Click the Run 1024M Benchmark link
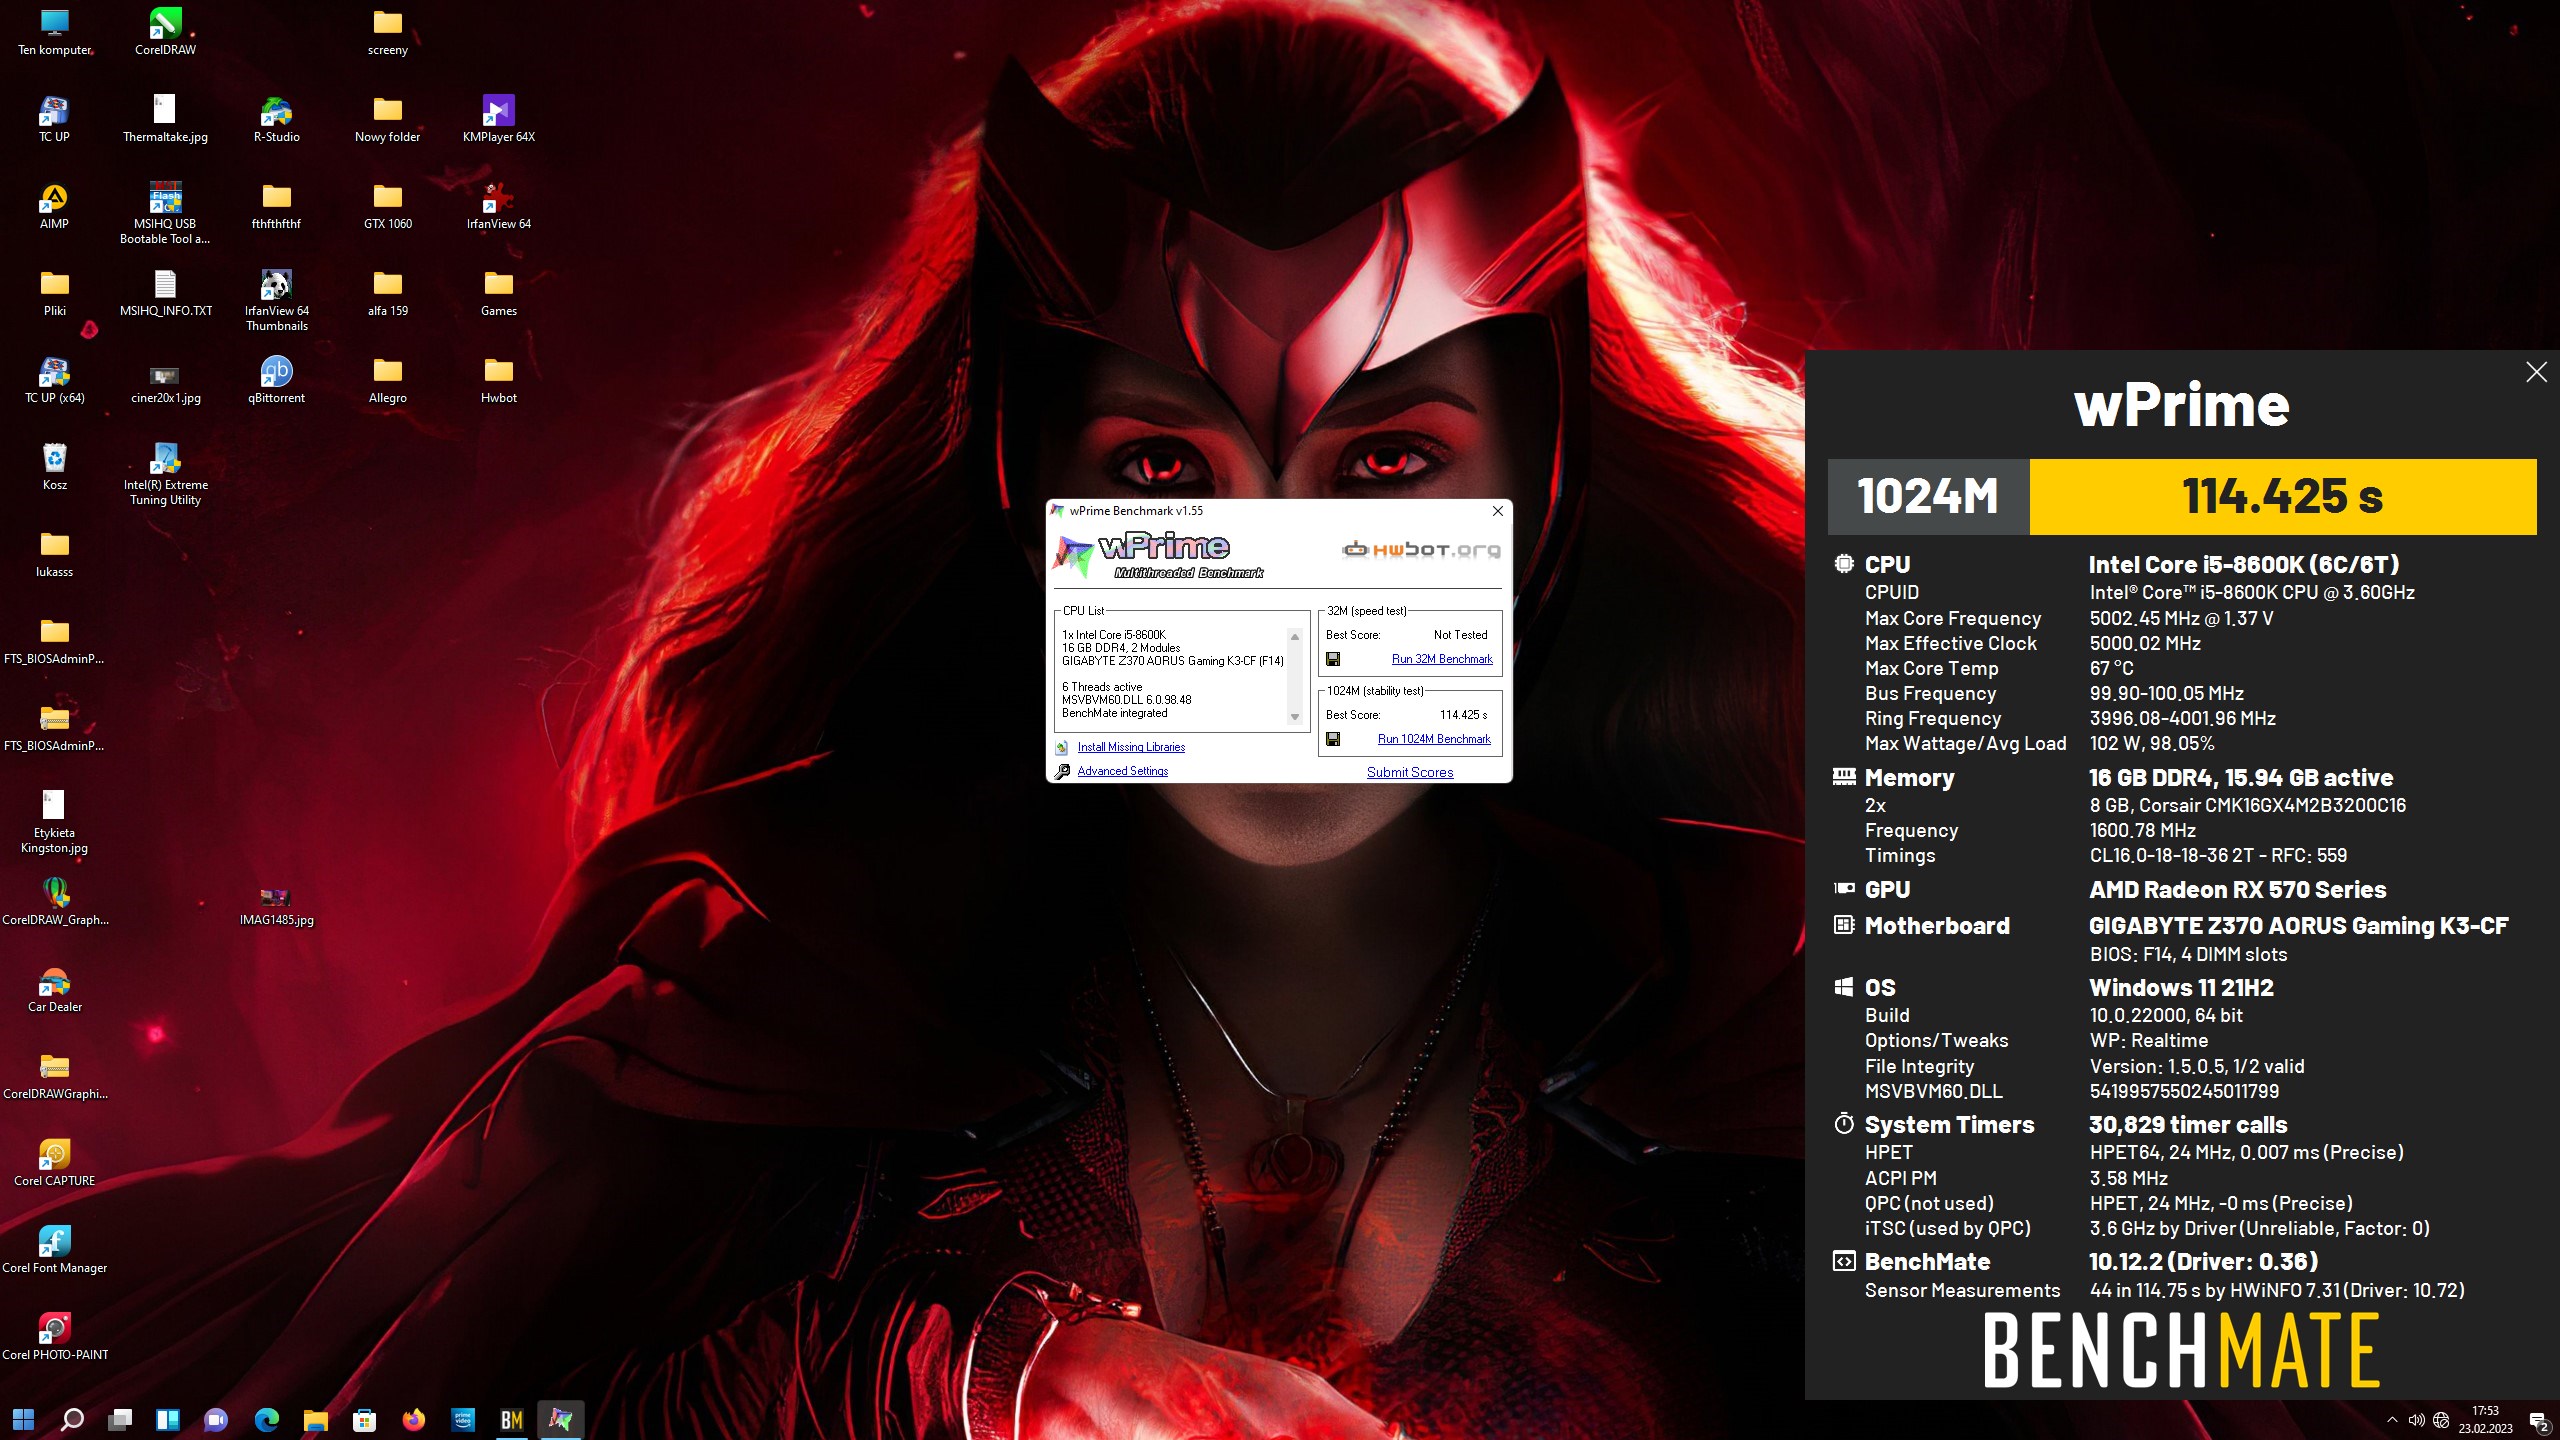The width and height of the screenshot is (2560, 1440). click(1434, 739)
